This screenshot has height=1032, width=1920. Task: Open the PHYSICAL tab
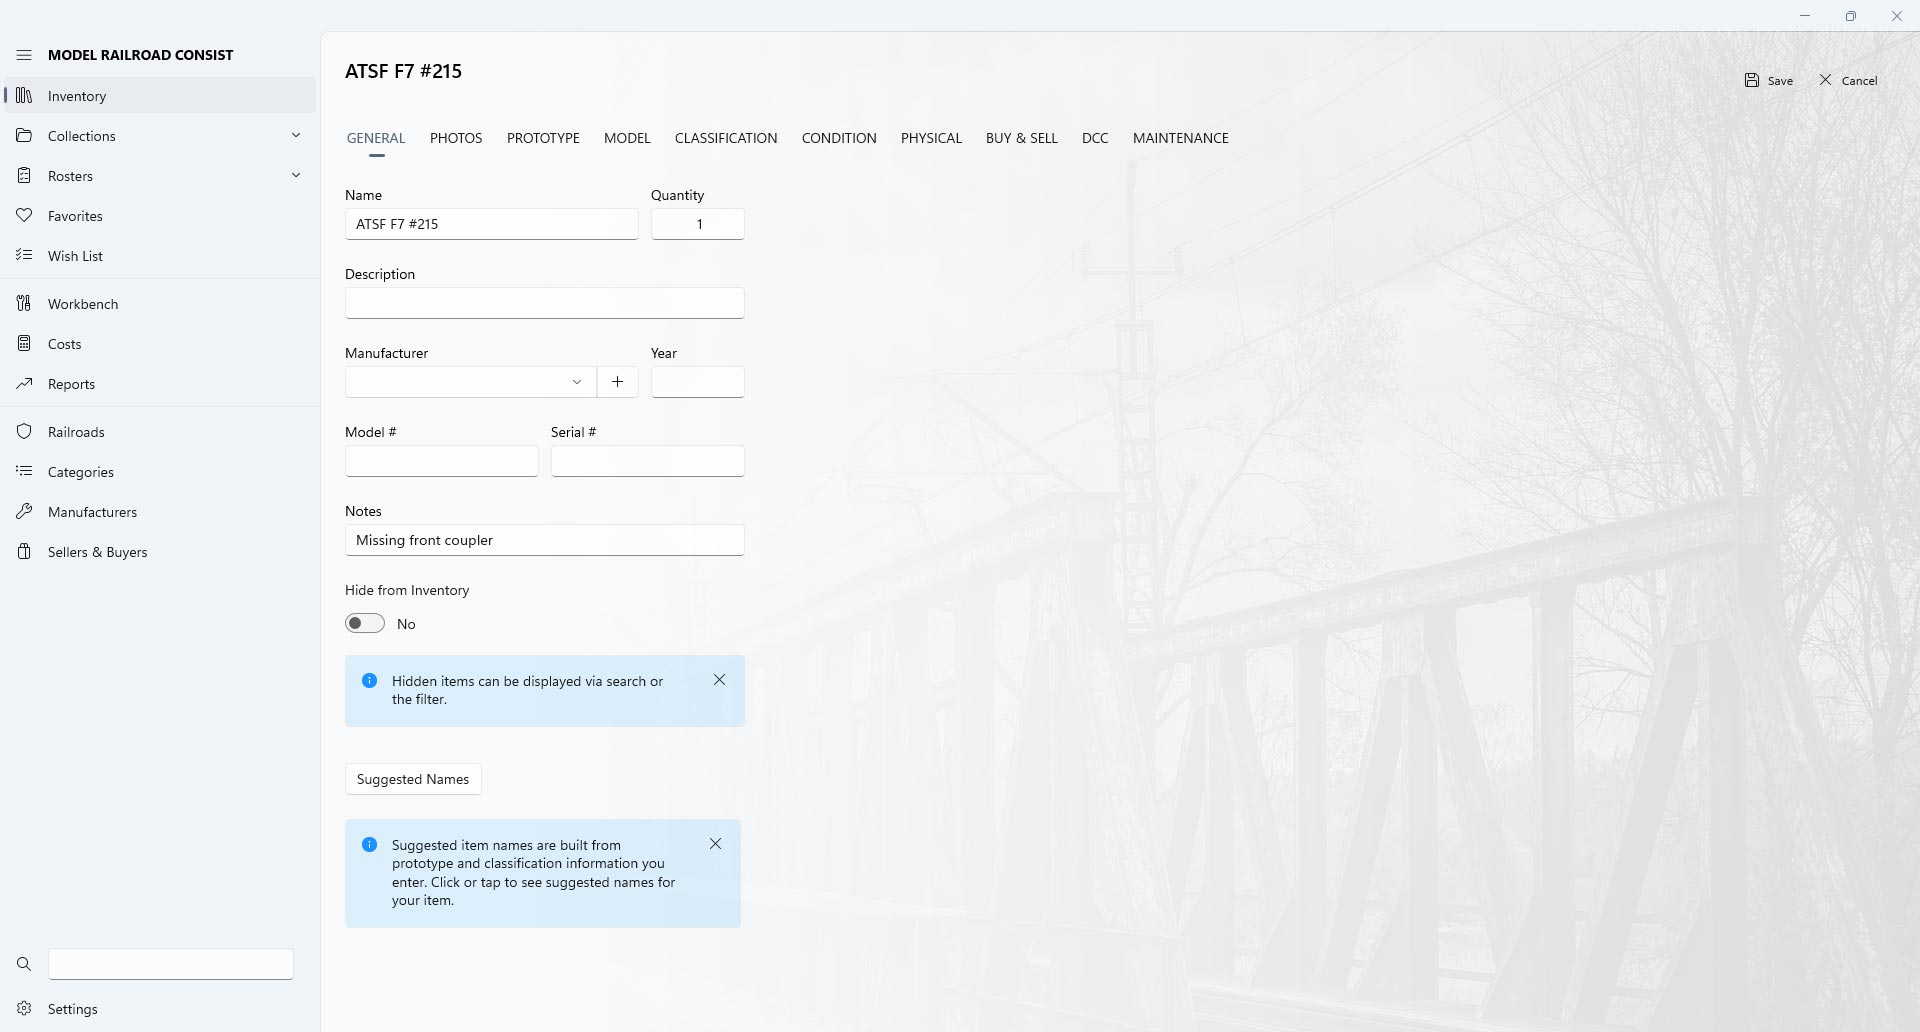[931, 138]
